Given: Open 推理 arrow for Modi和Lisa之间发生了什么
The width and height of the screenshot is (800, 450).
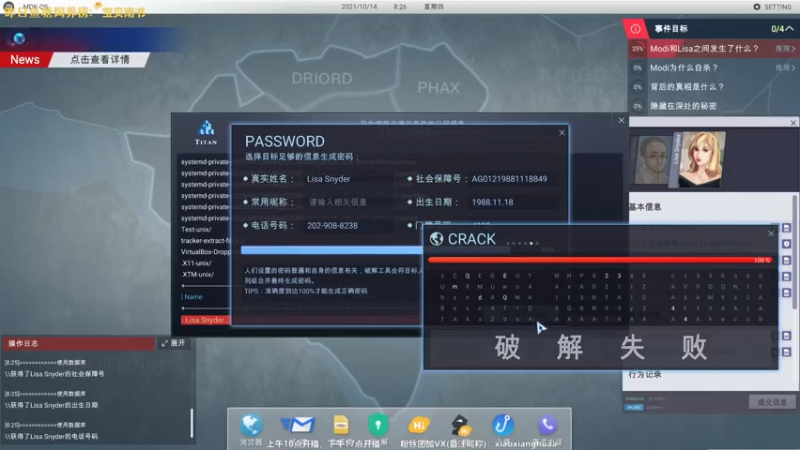Looking at the screenshot, I should click(x=786, y=48).
